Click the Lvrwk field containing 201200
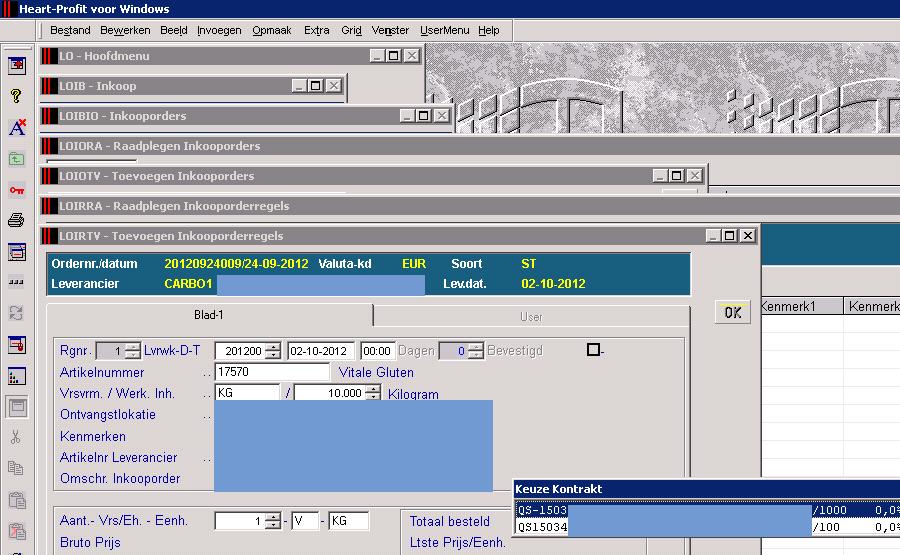 (x=241, y=351)
